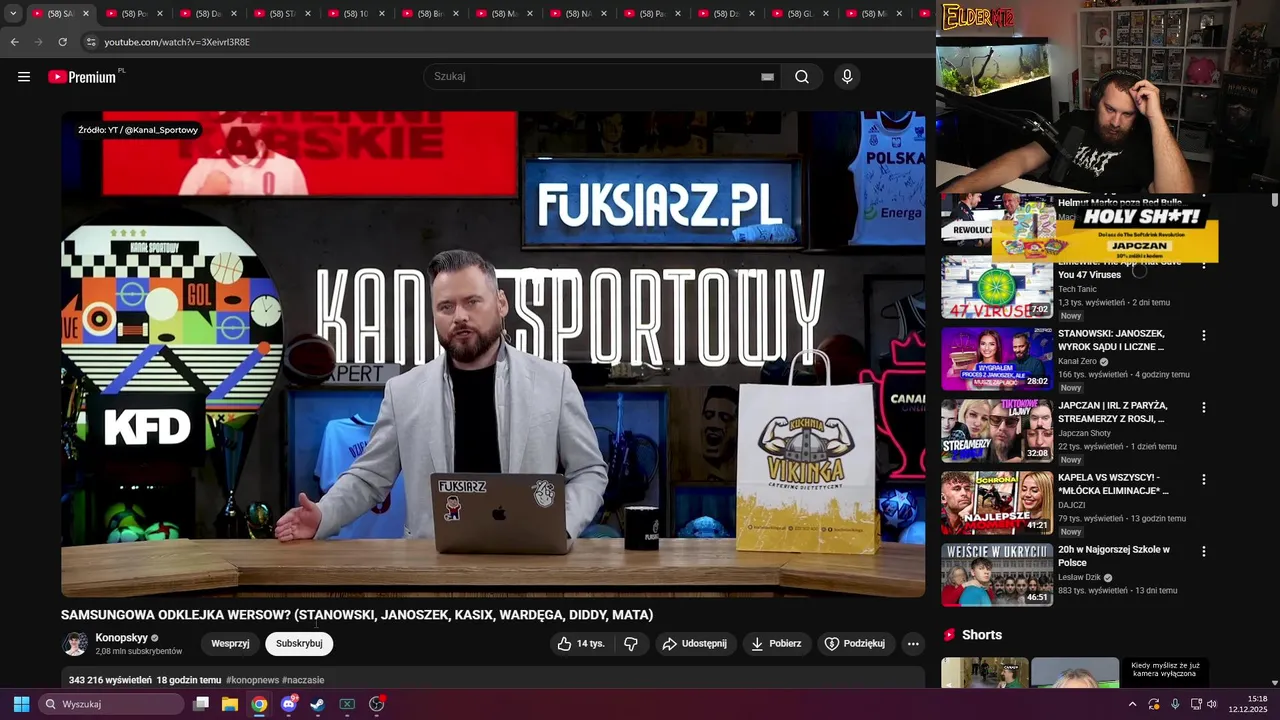
Task: Open more actions three-dot menu below video
Action: point(913,644)
